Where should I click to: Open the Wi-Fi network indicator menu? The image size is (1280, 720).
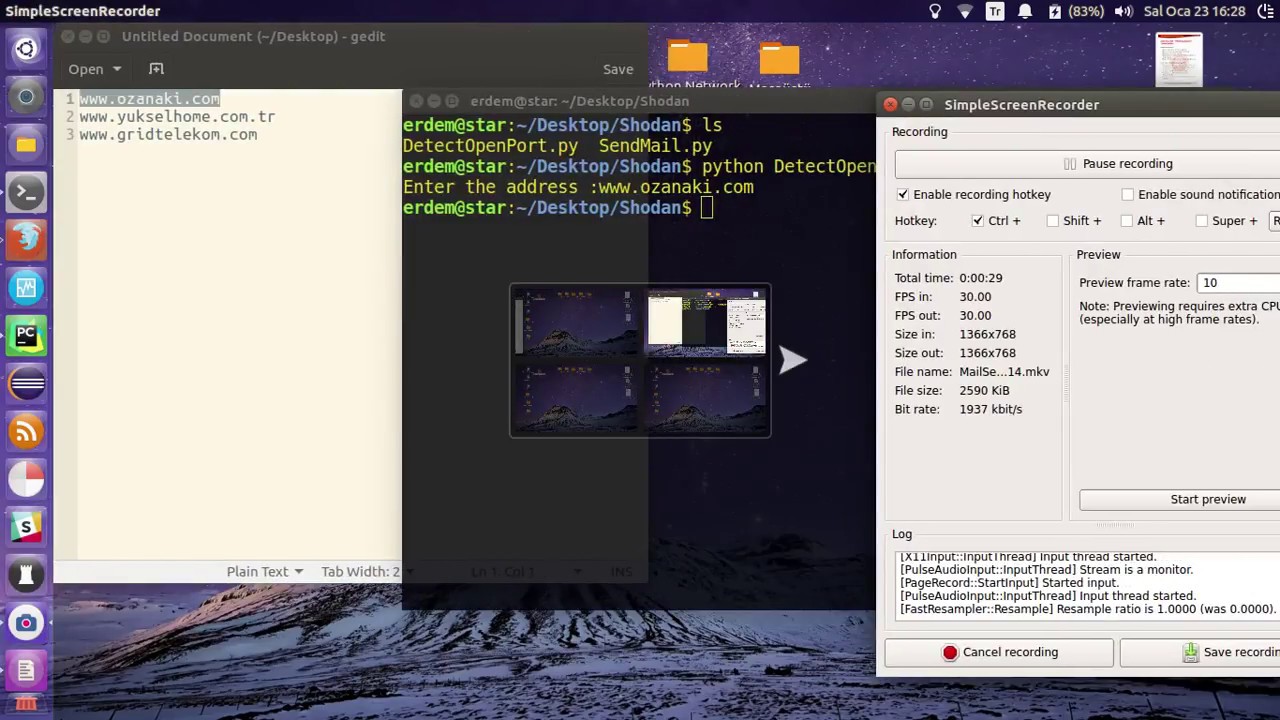965,11
